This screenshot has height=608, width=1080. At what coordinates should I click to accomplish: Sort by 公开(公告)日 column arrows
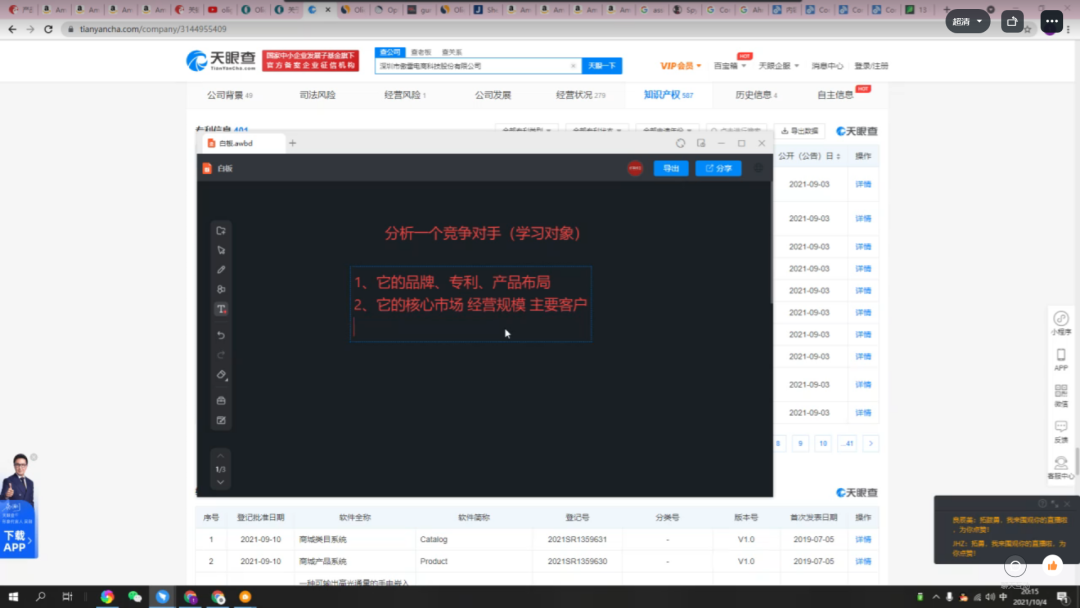(x=838, y=156)
